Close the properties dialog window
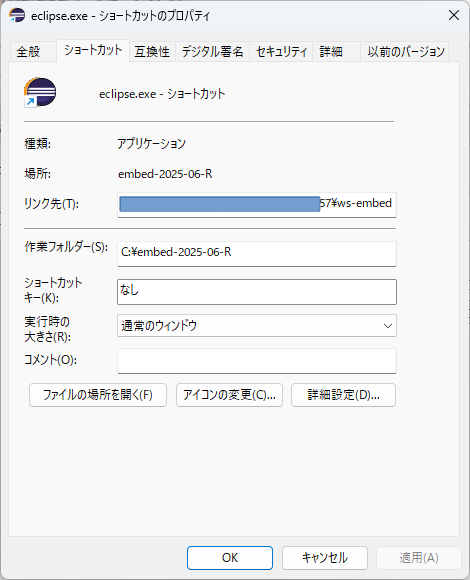Image resolution: width=470 pixels, height=580 pixels. 454,16
